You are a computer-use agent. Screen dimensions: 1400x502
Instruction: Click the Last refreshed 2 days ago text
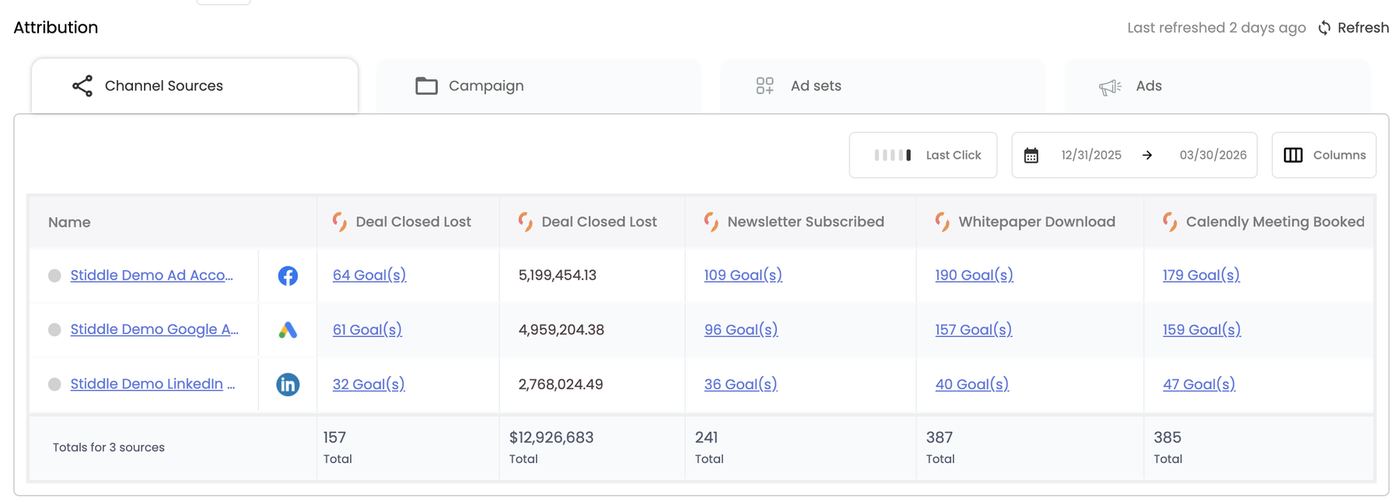click(x=1216, y=28)
